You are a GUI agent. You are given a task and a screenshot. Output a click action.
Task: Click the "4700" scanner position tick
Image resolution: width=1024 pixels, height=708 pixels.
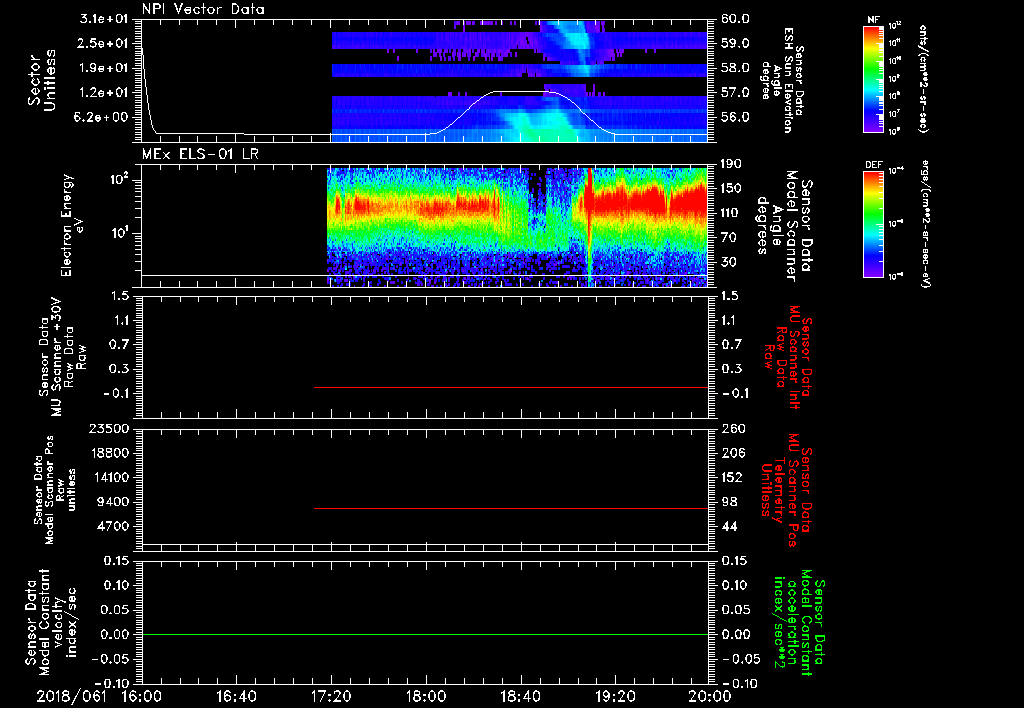pos(112,526)
